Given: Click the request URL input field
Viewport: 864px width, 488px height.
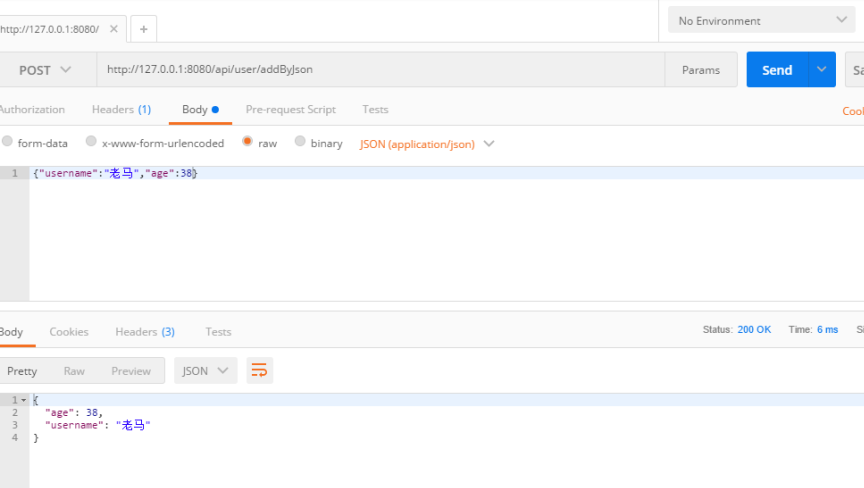Looking at the screenshot, I should (x=381, y=70).
